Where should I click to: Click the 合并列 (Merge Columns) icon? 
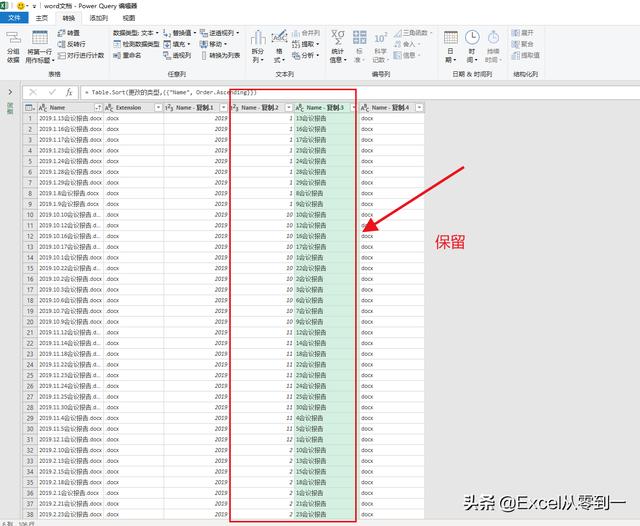pos(296,33)
